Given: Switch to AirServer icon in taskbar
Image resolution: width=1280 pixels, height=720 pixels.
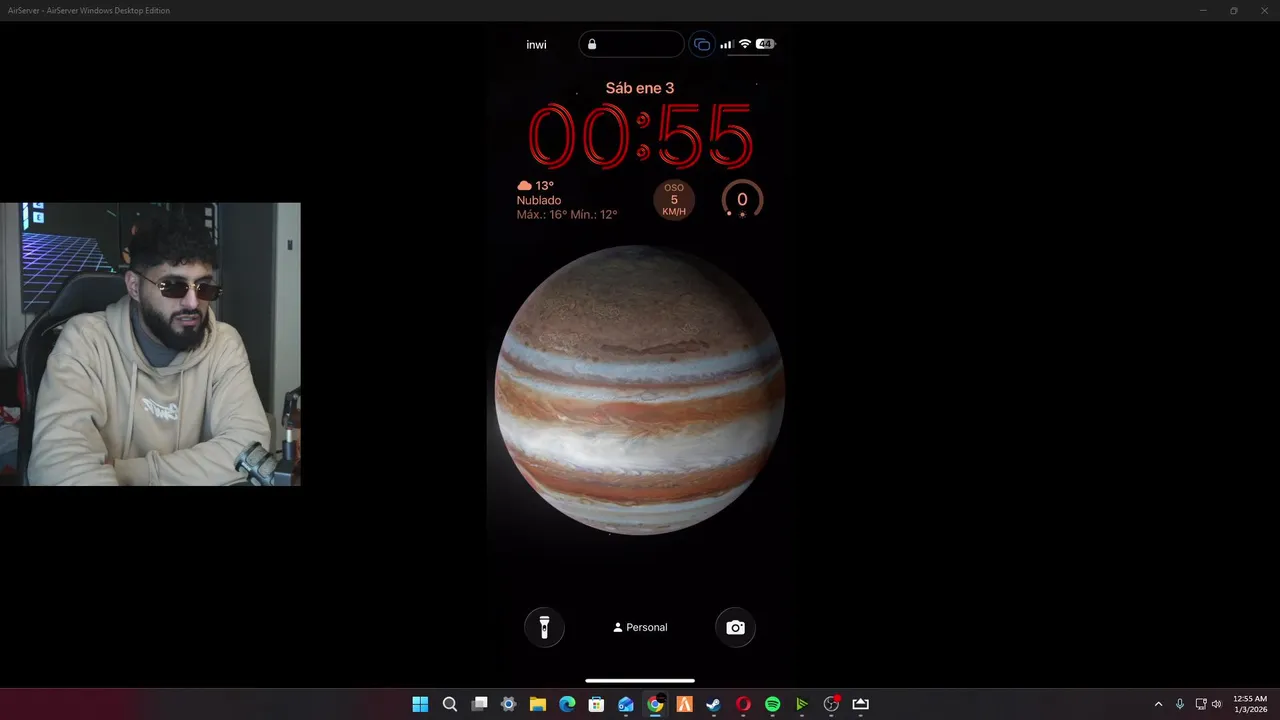Looking at the screenshot, I should coord(860,704).
